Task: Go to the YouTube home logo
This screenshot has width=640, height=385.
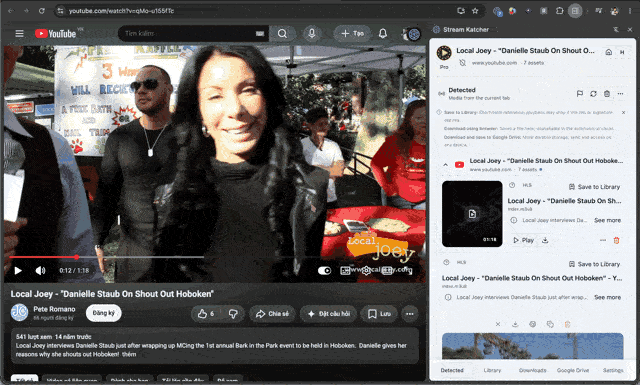Action: 56,33
